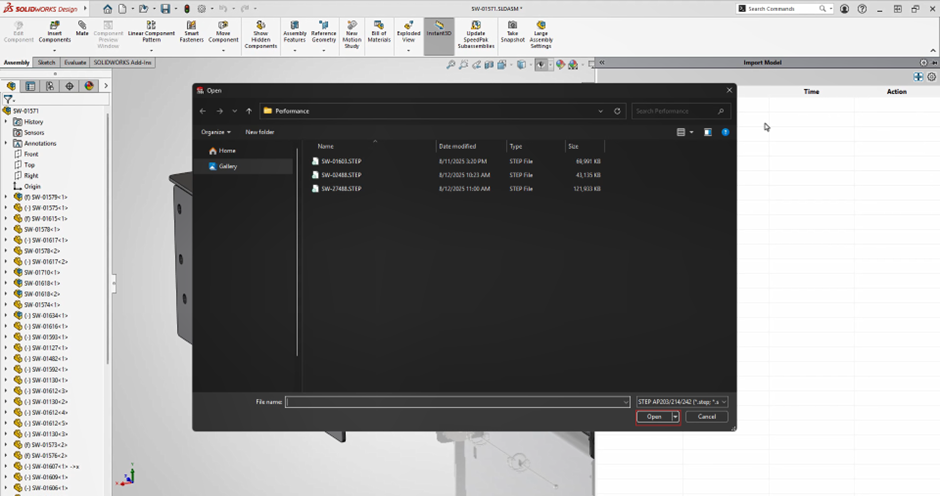940x496 pixels.
Task: Select the SW-02488.STEP file
Action: coord(341,175)
